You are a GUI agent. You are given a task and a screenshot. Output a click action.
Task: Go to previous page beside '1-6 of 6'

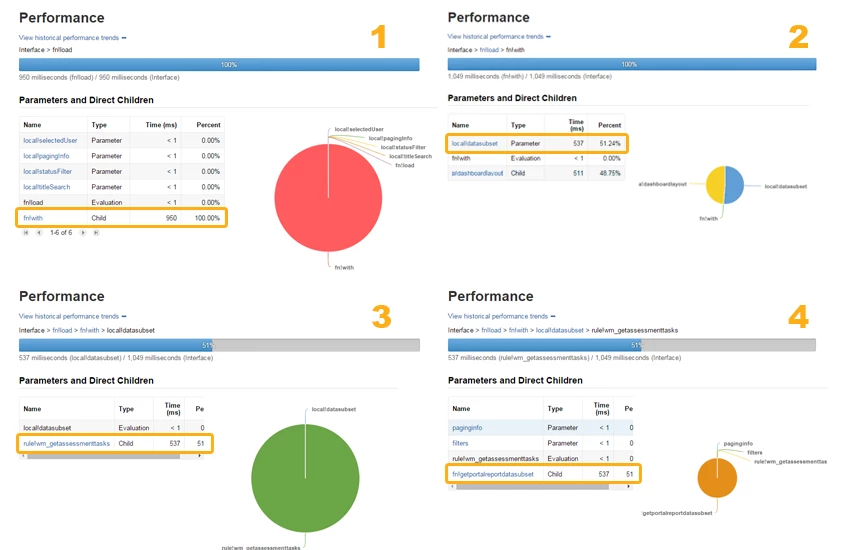(x=39, y=233)
